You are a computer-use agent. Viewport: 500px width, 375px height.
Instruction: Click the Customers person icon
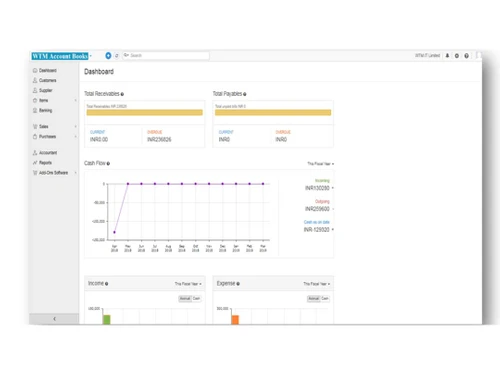(x=35, y=80)
